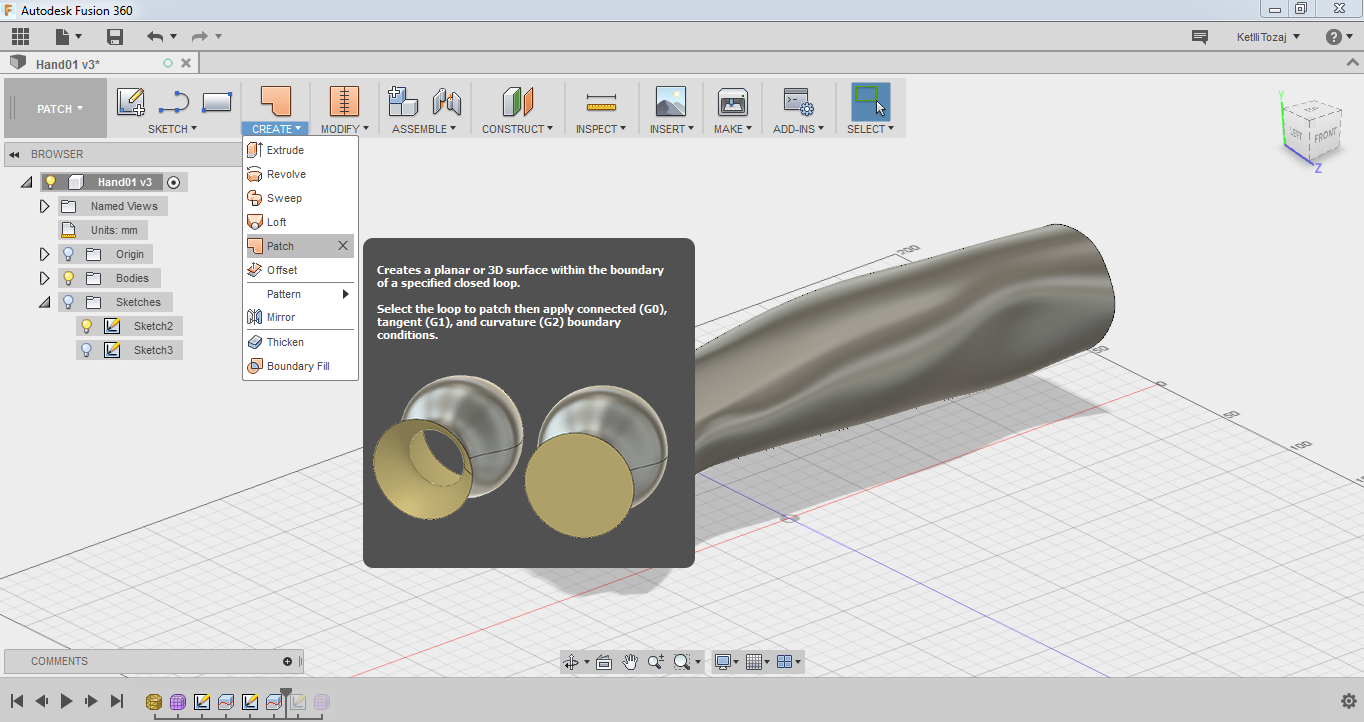Click the Add-Ins scripts icon

tap(798, 101)
